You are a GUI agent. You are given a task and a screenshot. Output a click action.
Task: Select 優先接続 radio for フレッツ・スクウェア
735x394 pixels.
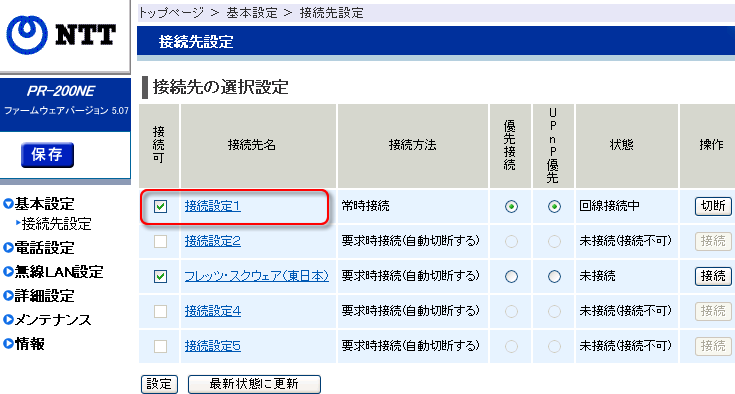tap(511, 276)
